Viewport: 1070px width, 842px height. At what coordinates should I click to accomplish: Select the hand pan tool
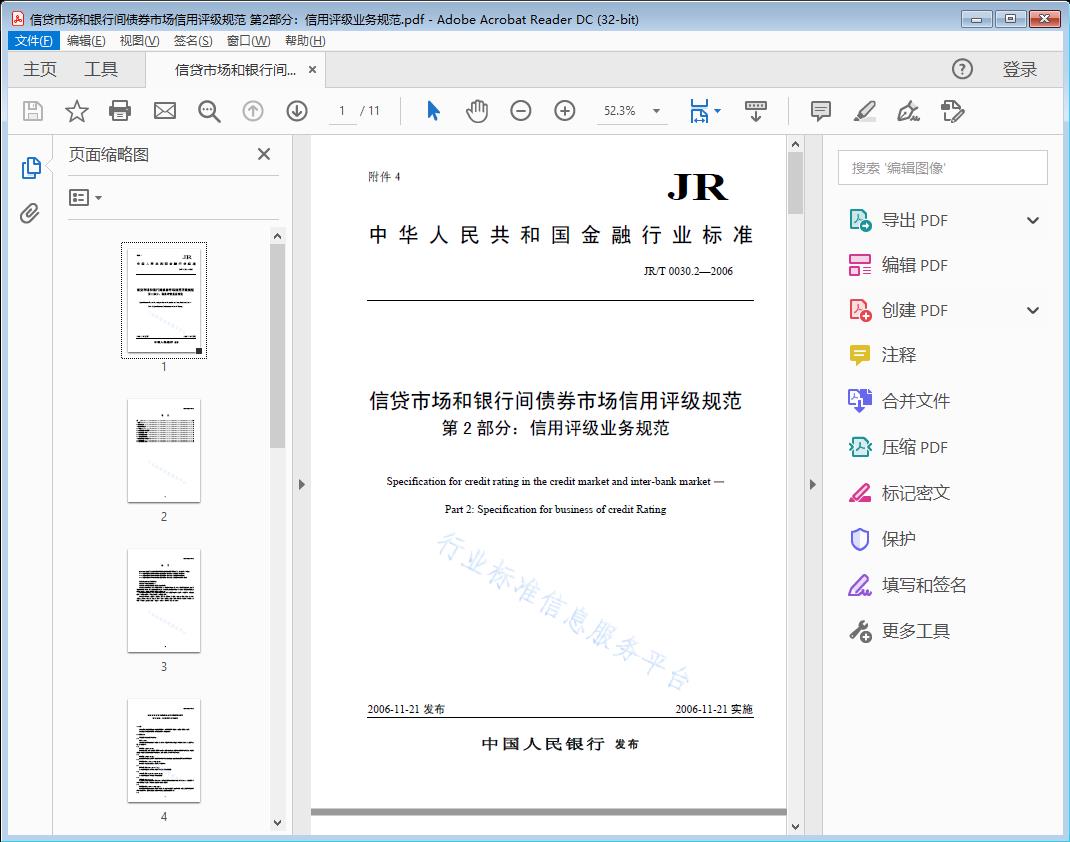477,111
